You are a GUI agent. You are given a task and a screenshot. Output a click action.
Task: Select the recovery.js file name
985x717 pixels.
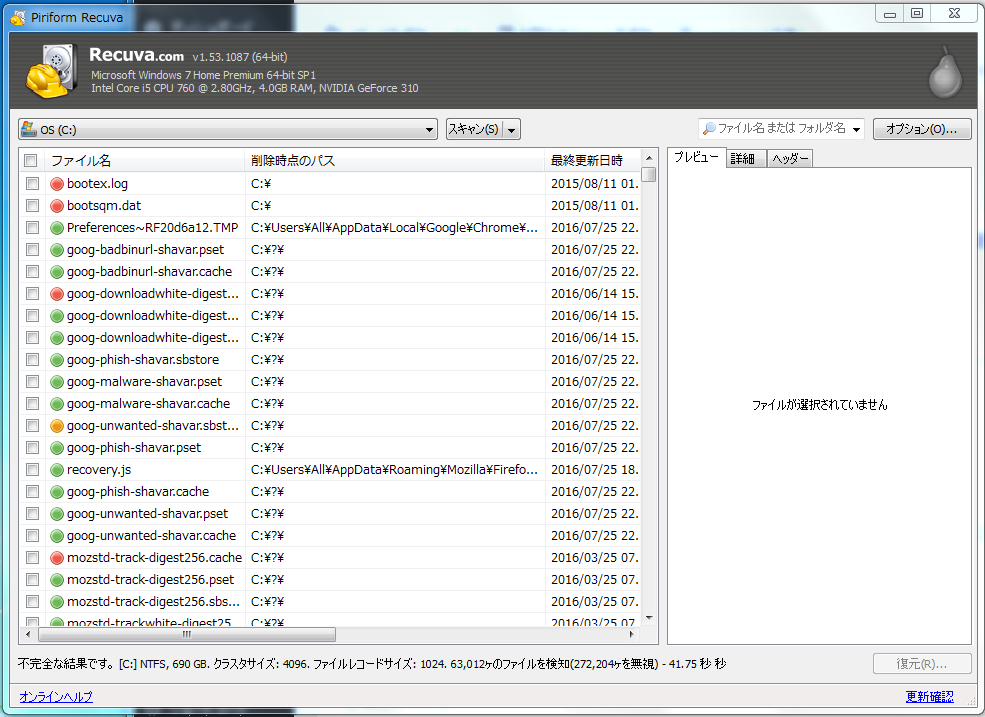pyautogui.click(x=99, y=469)
